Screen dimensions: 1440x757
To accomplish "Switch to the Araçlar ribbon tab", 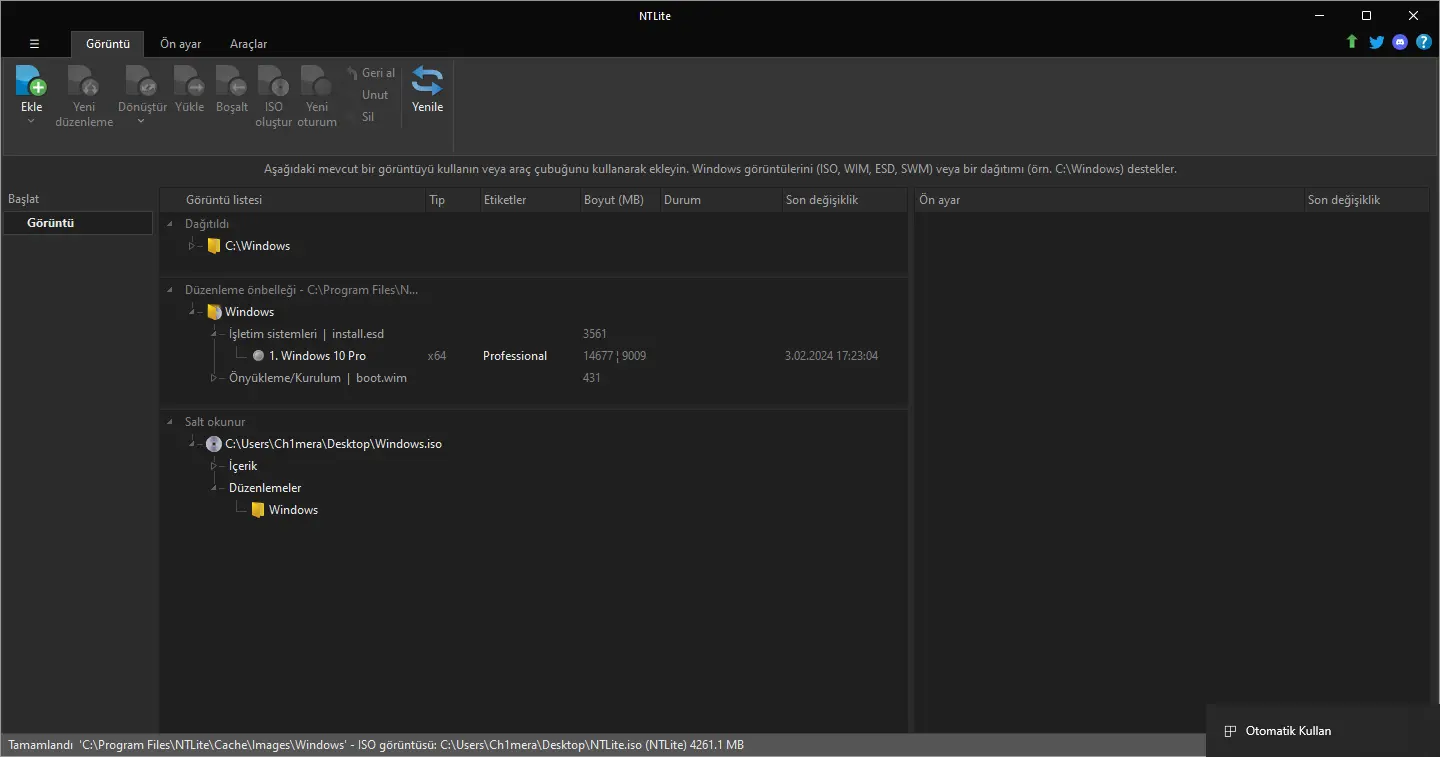I will [249, 44].
